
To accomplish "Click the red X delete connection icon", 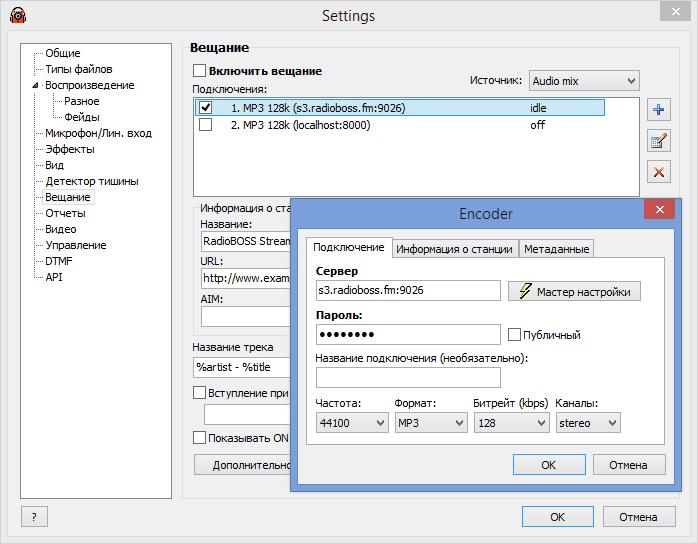I will [x=658, y=172].
